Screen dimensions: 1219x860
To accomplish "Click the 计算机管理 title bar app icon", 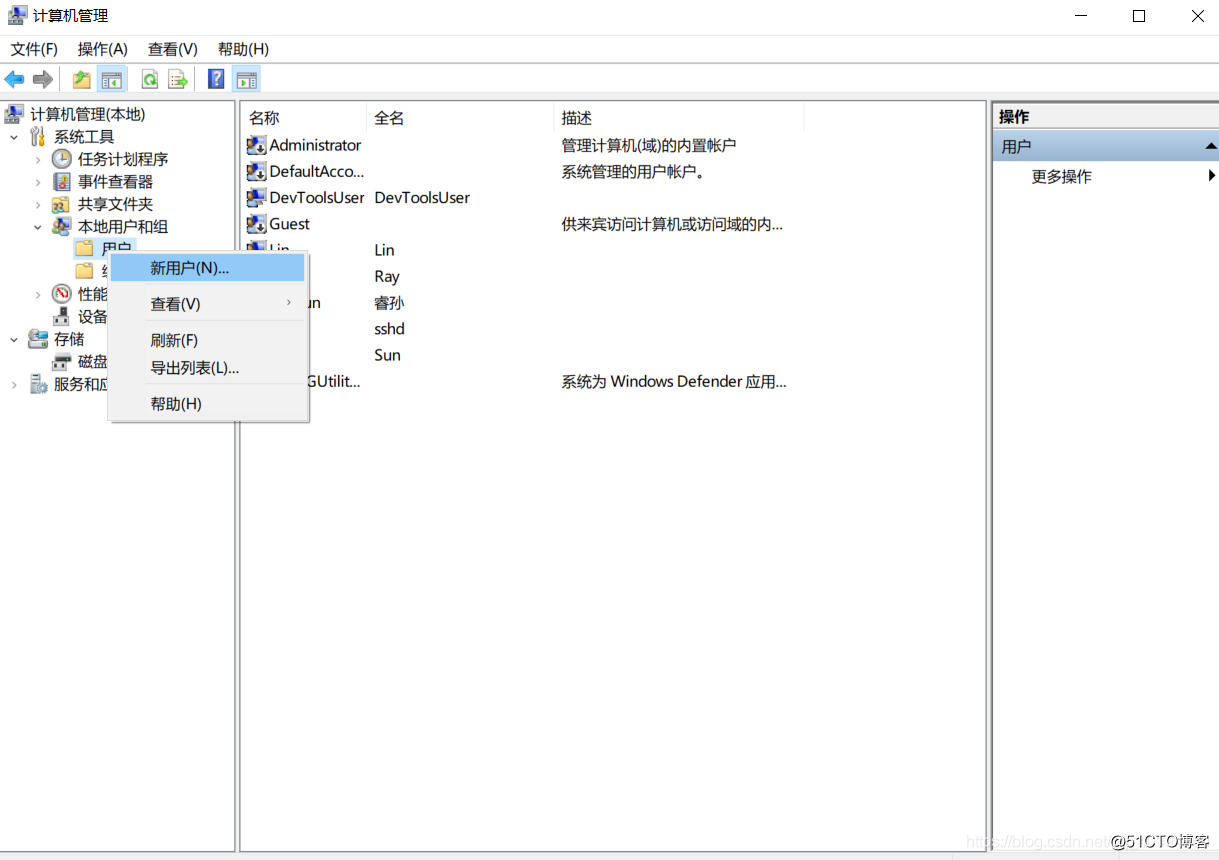I will (x=18, y=15).
